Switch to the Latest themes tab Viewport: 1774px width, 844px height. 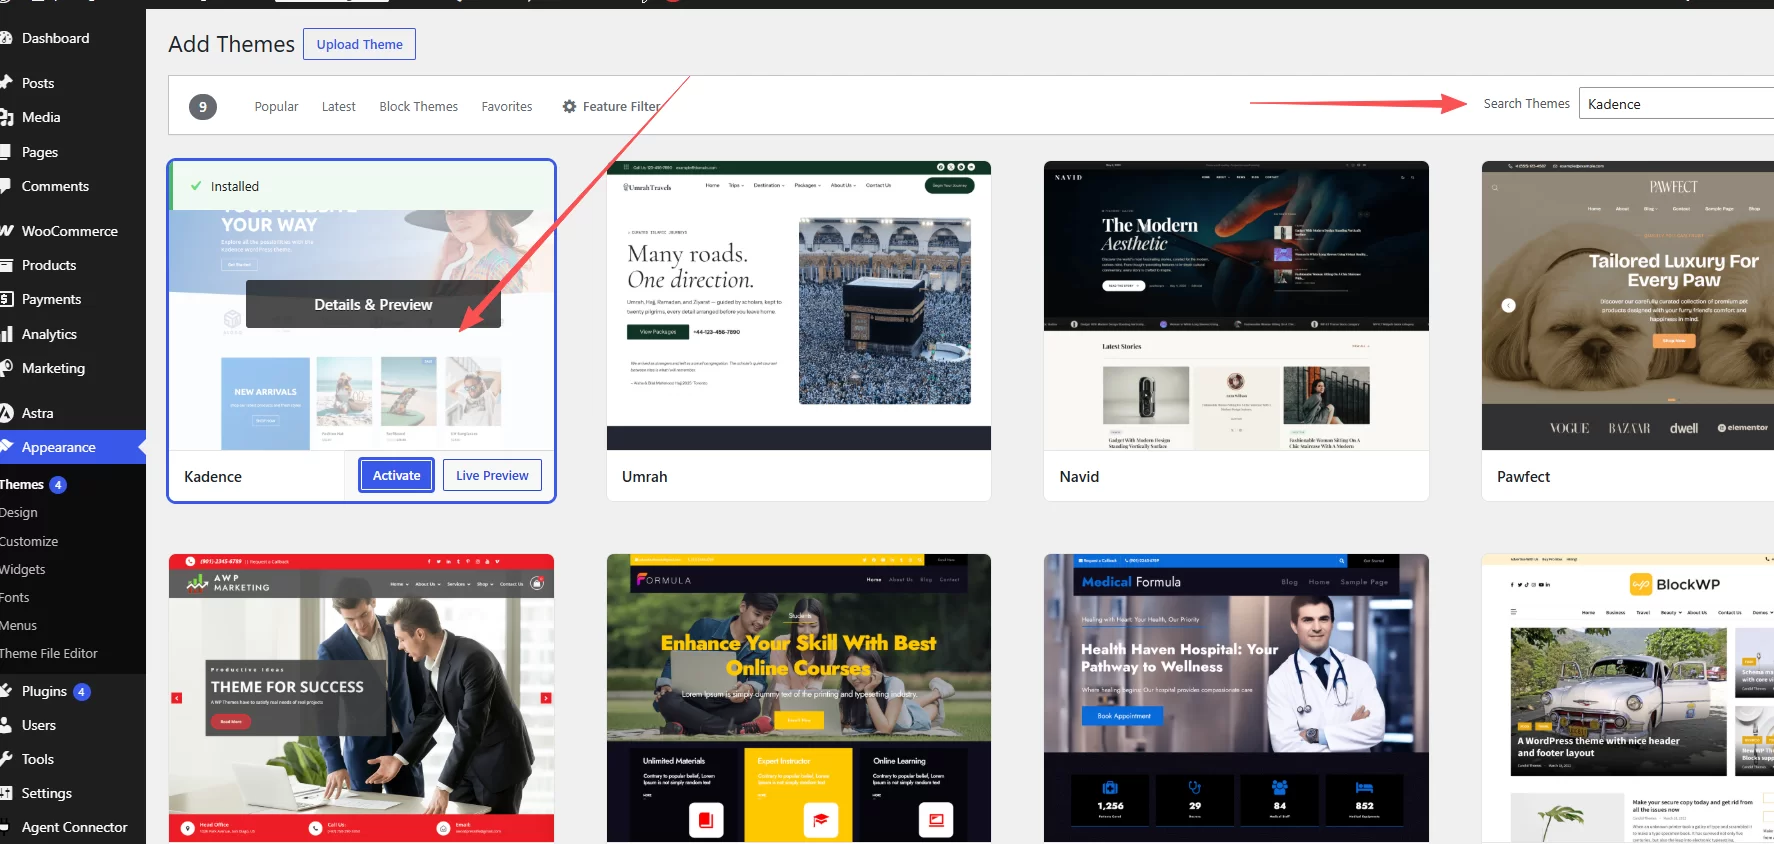338,106
